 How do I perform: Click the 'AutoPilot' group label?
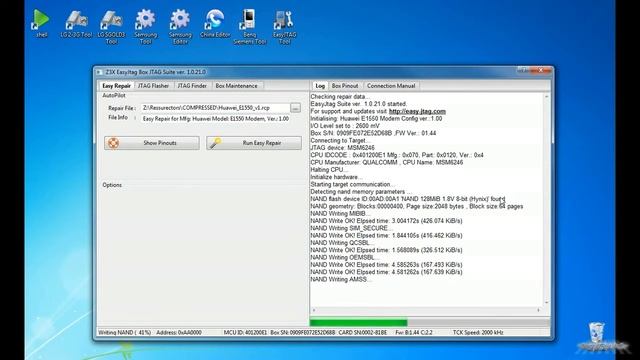point(114,96)
